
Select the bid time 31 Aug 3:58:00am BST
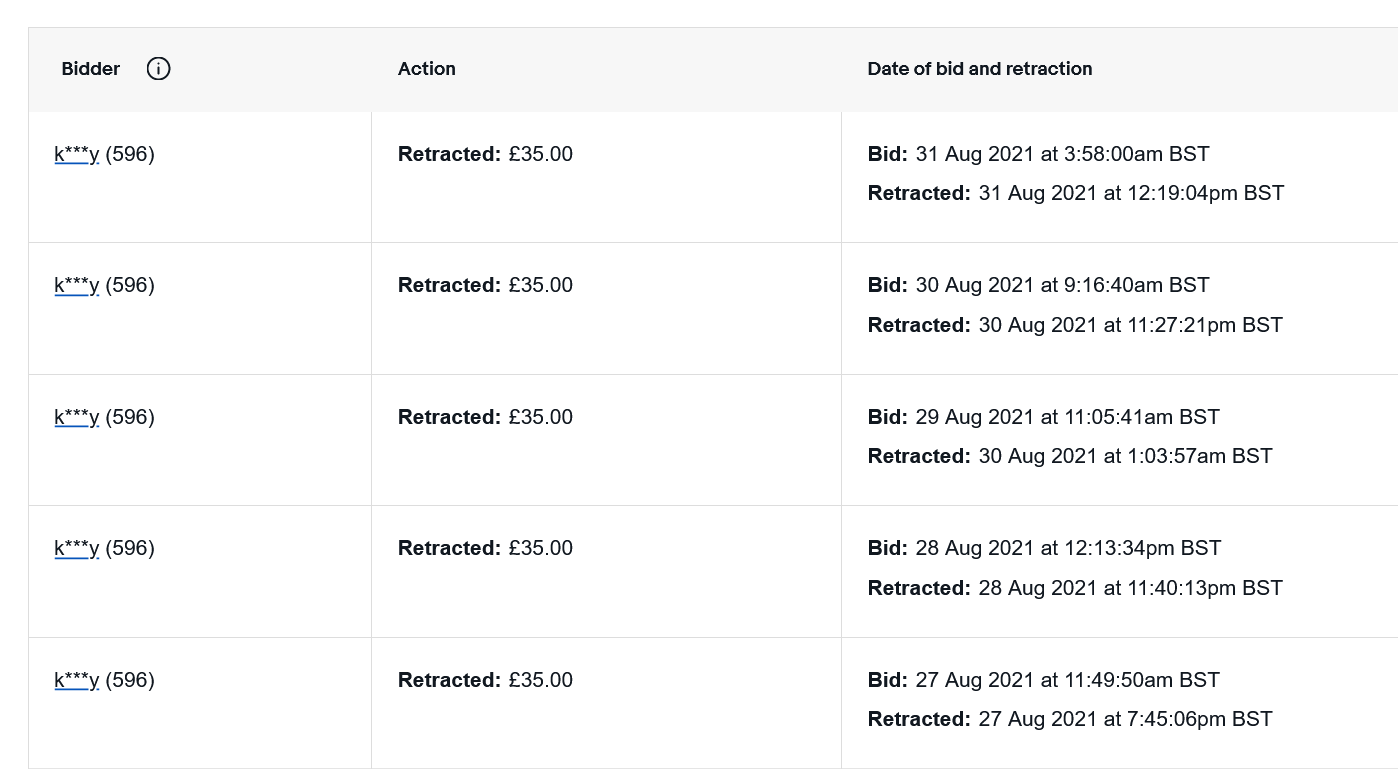click(x=1062, y=155)
